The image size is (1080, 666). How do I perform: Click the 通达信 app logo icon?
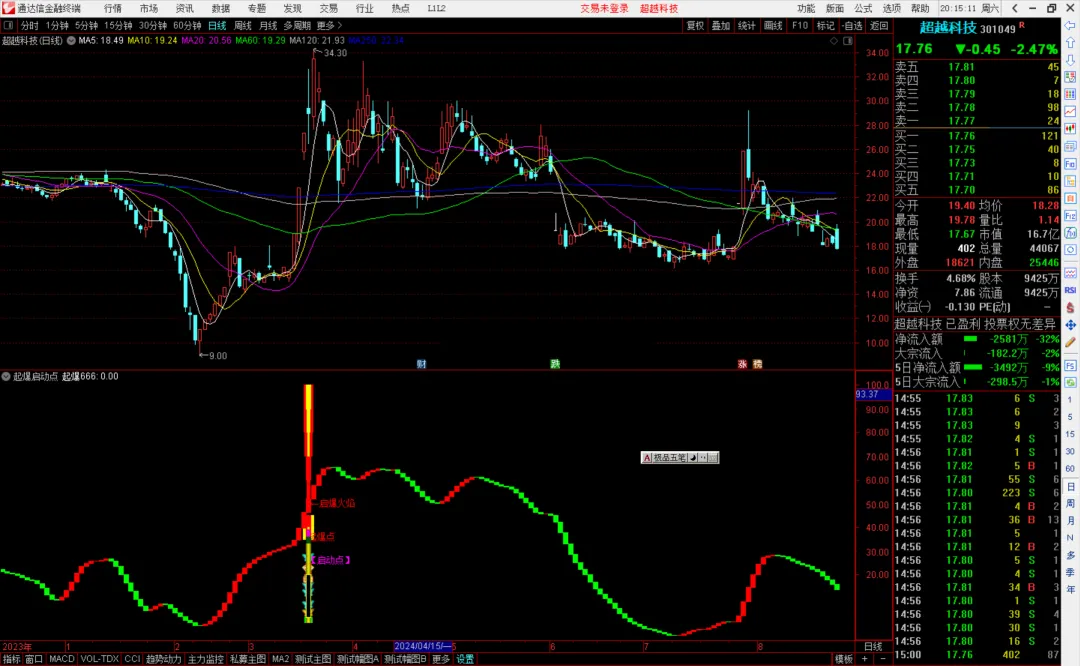(x=8, y=8)
